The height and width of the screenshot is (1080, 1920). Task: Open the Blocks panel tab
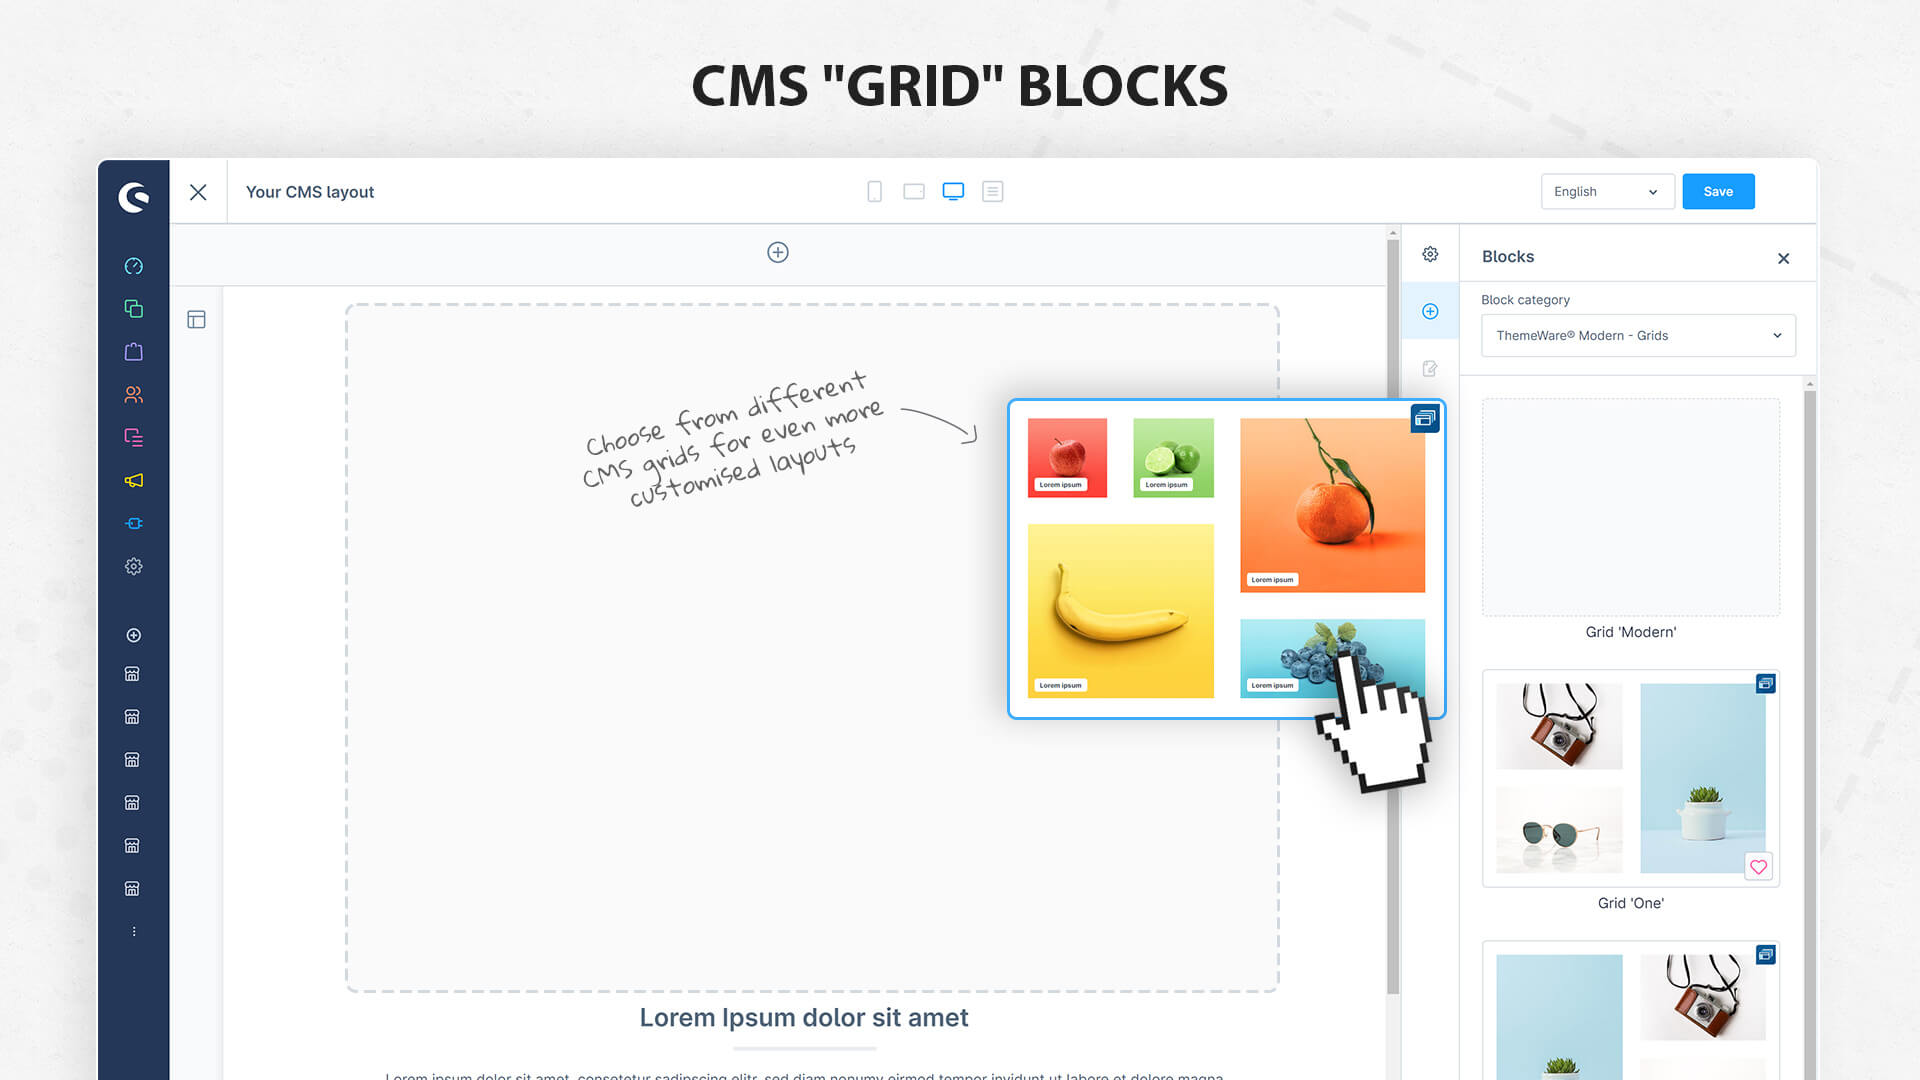1429,310
